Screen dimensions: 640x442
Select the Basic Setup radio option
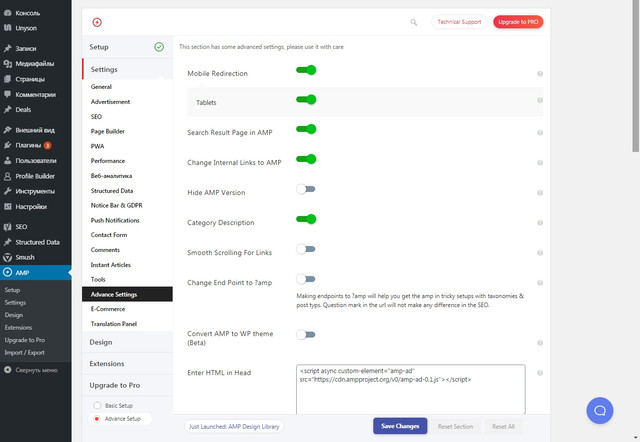point(97,405)
